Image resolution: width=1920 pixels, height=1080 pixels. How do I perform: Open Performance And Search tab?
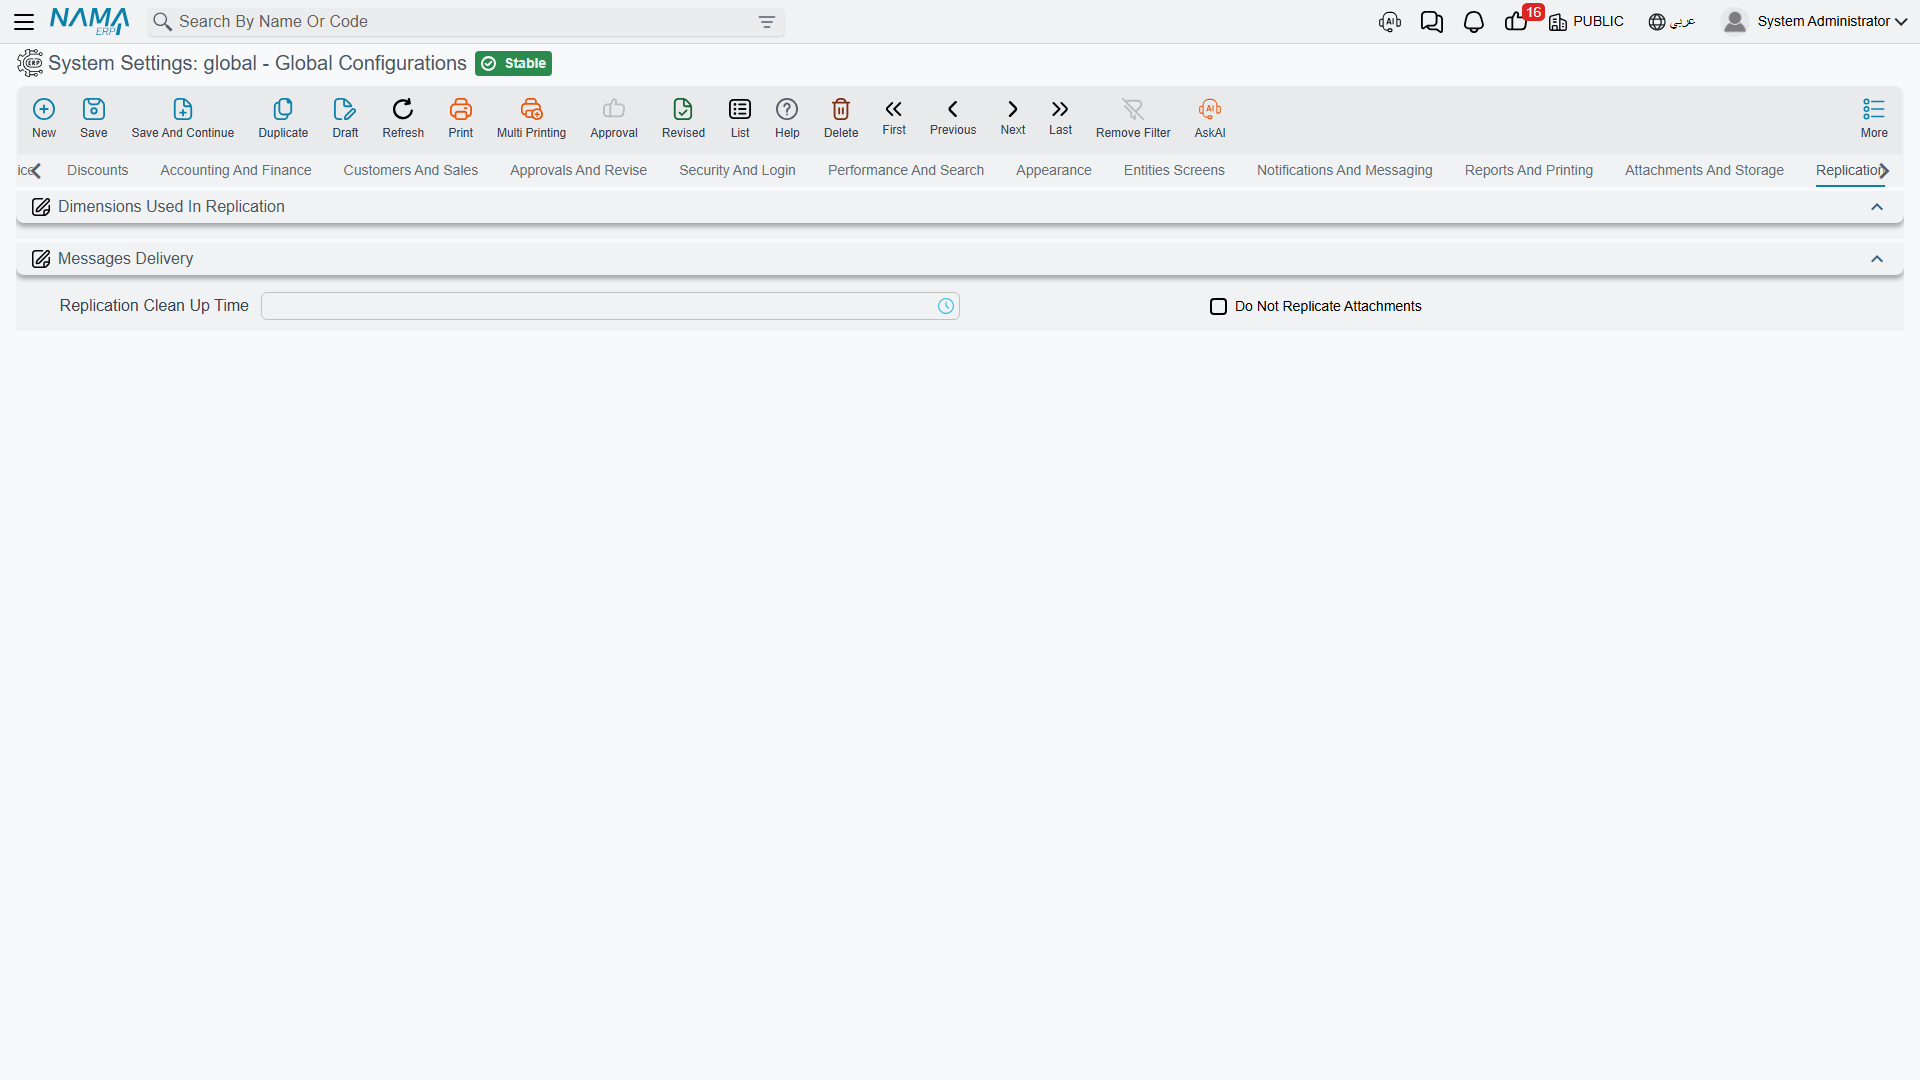click(x=906, y=170)
